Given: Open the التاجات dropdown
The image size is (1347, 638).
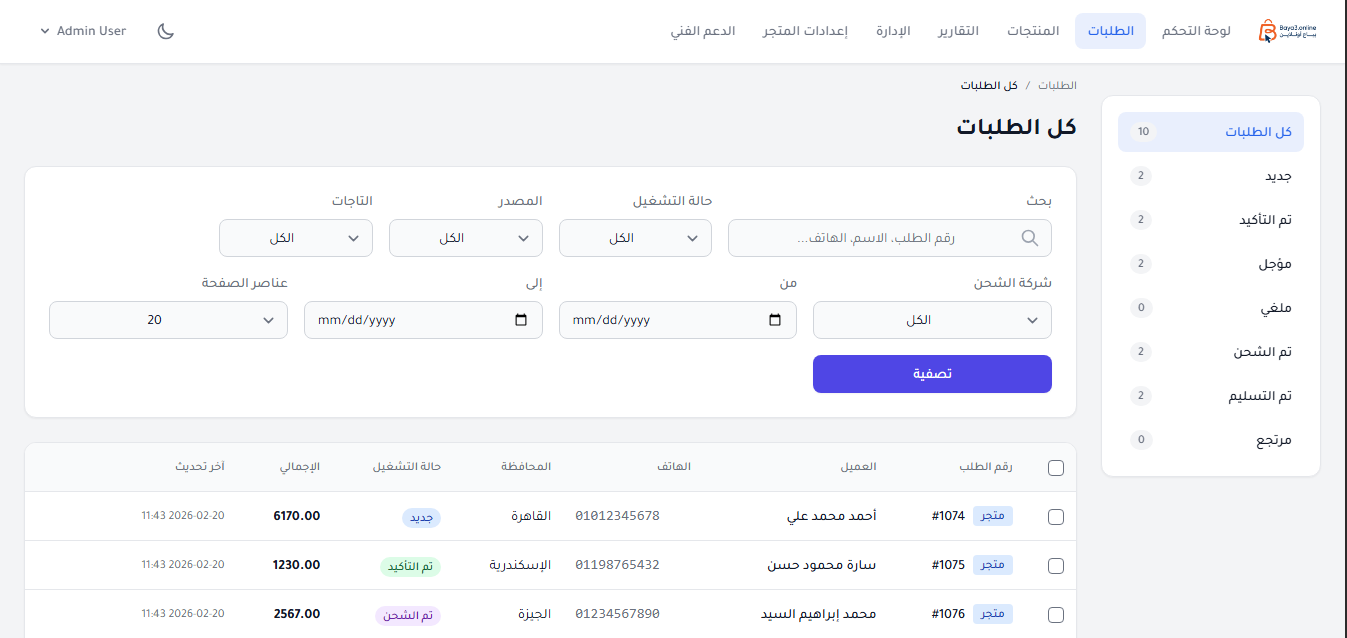Looking at the screenshot, I should [295, 237].
